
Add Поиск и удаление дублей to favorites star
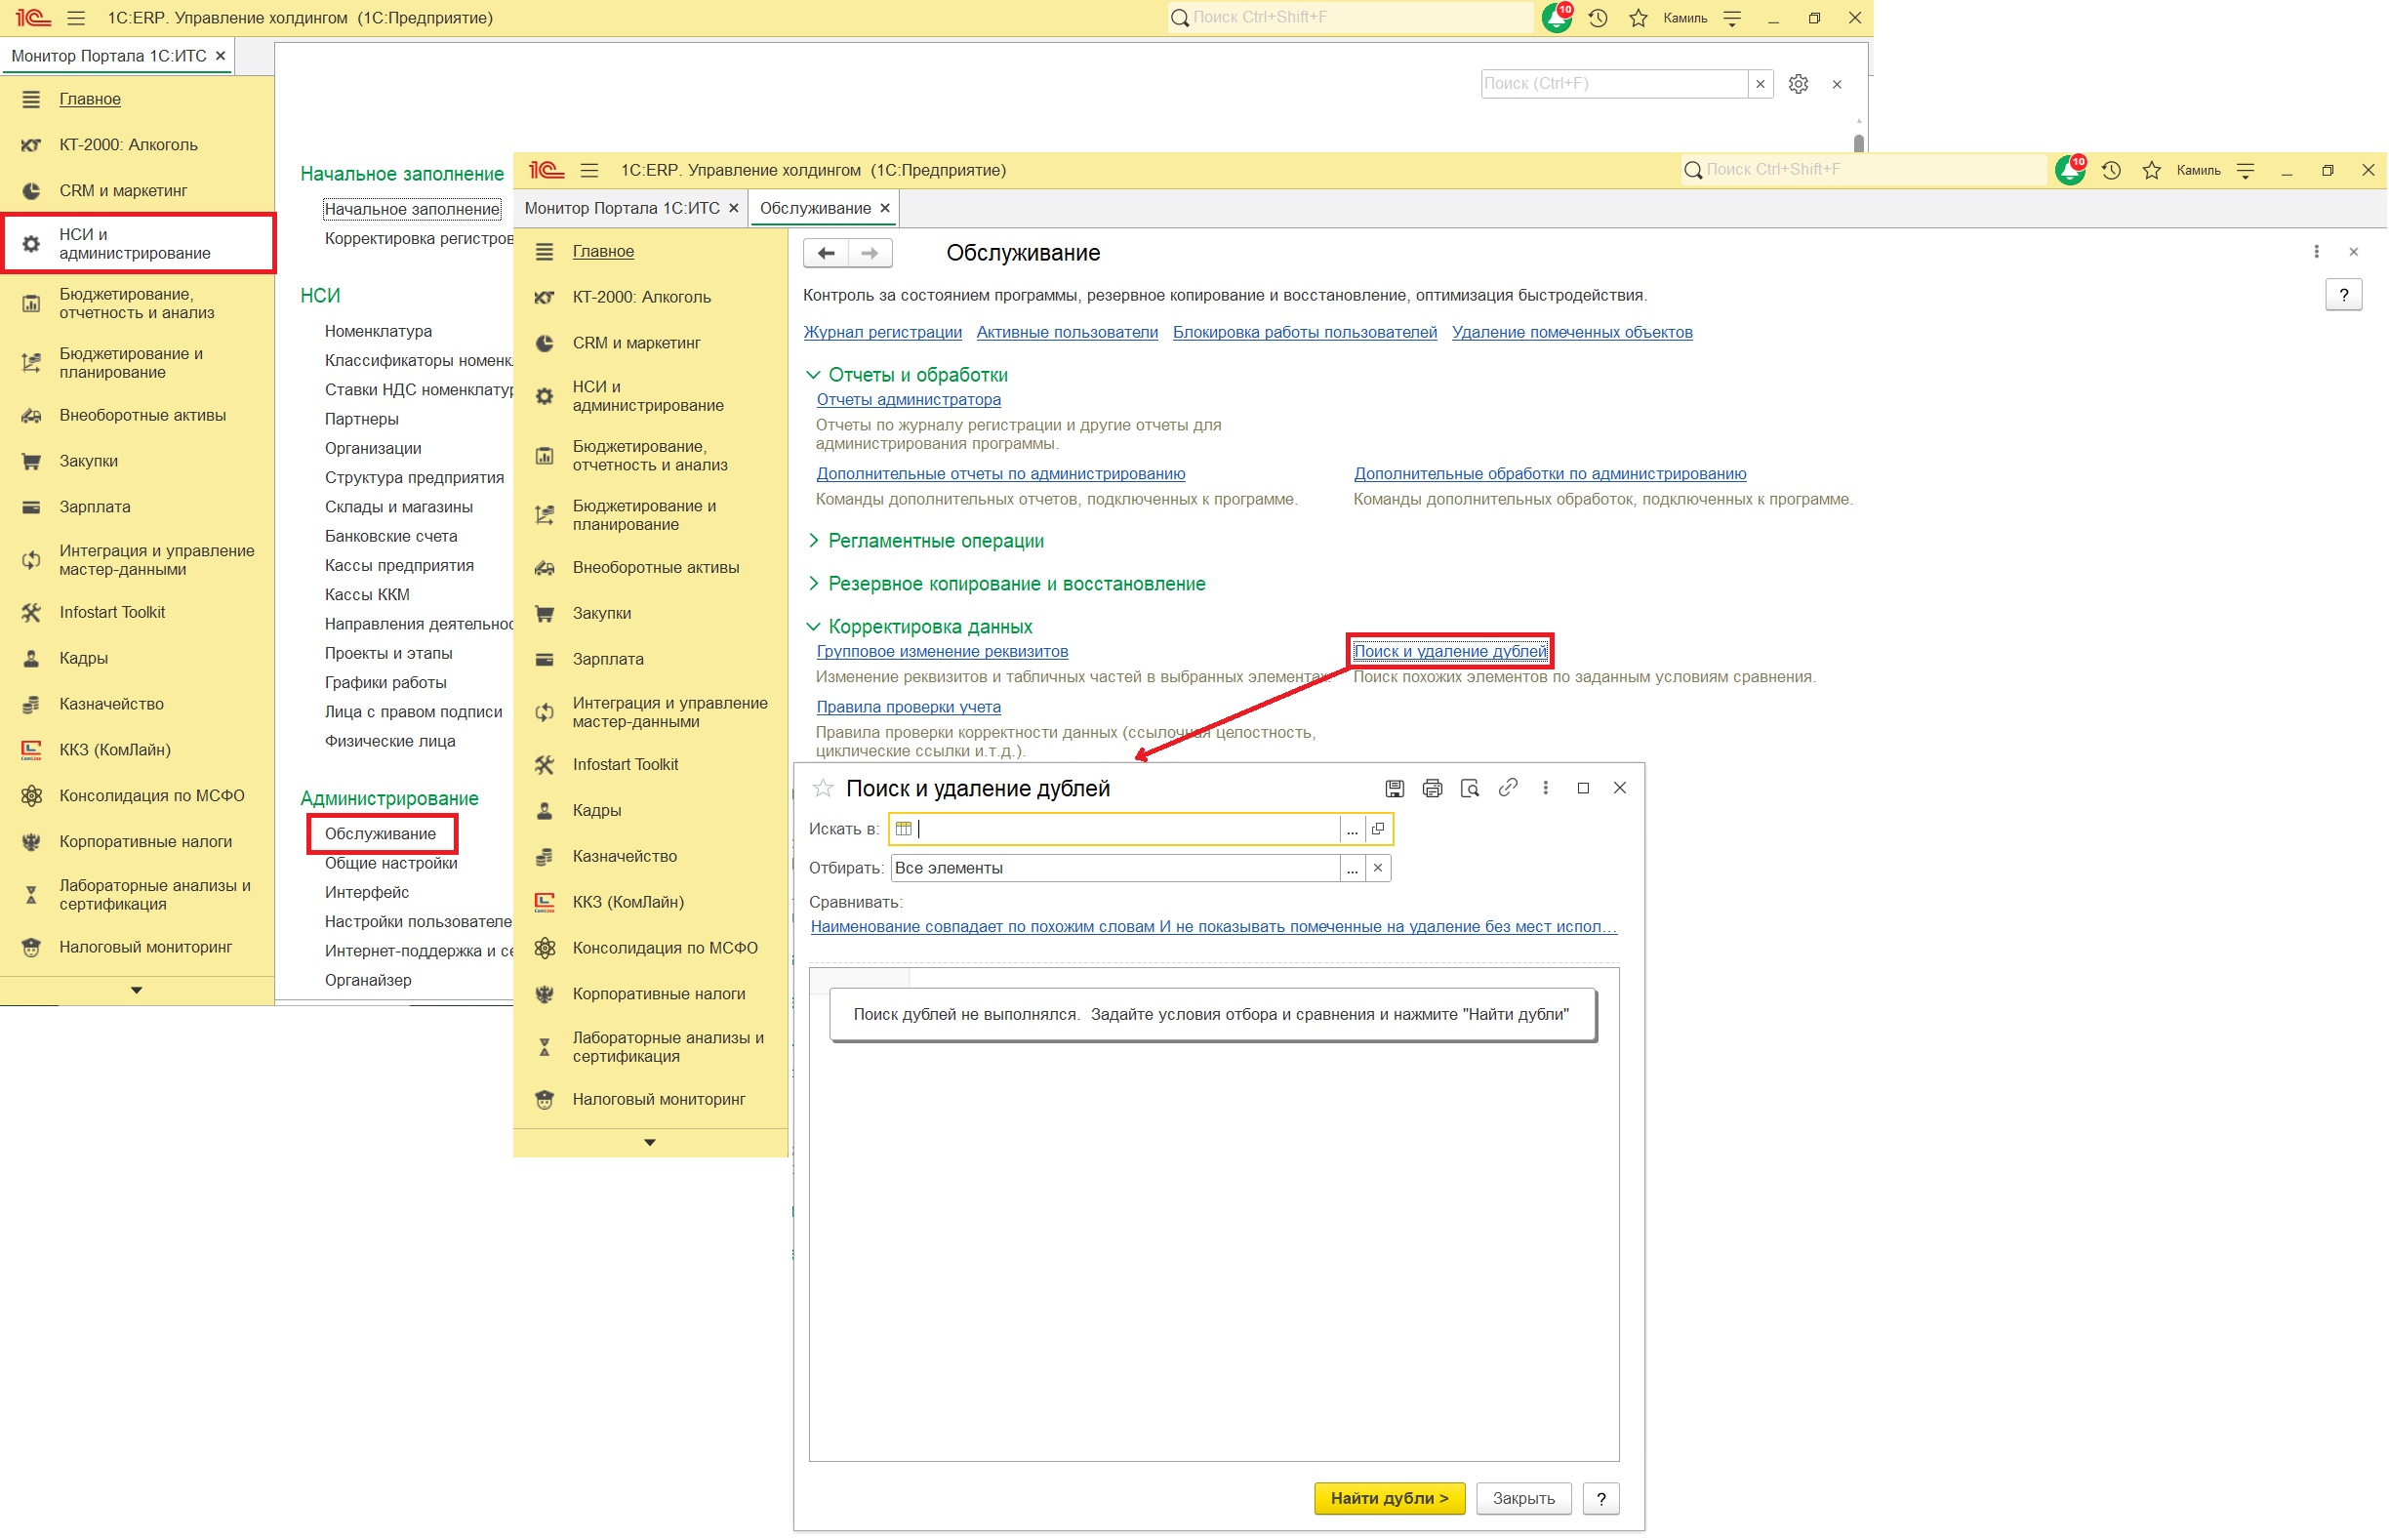pyautogui.click(x=823, y=789)
